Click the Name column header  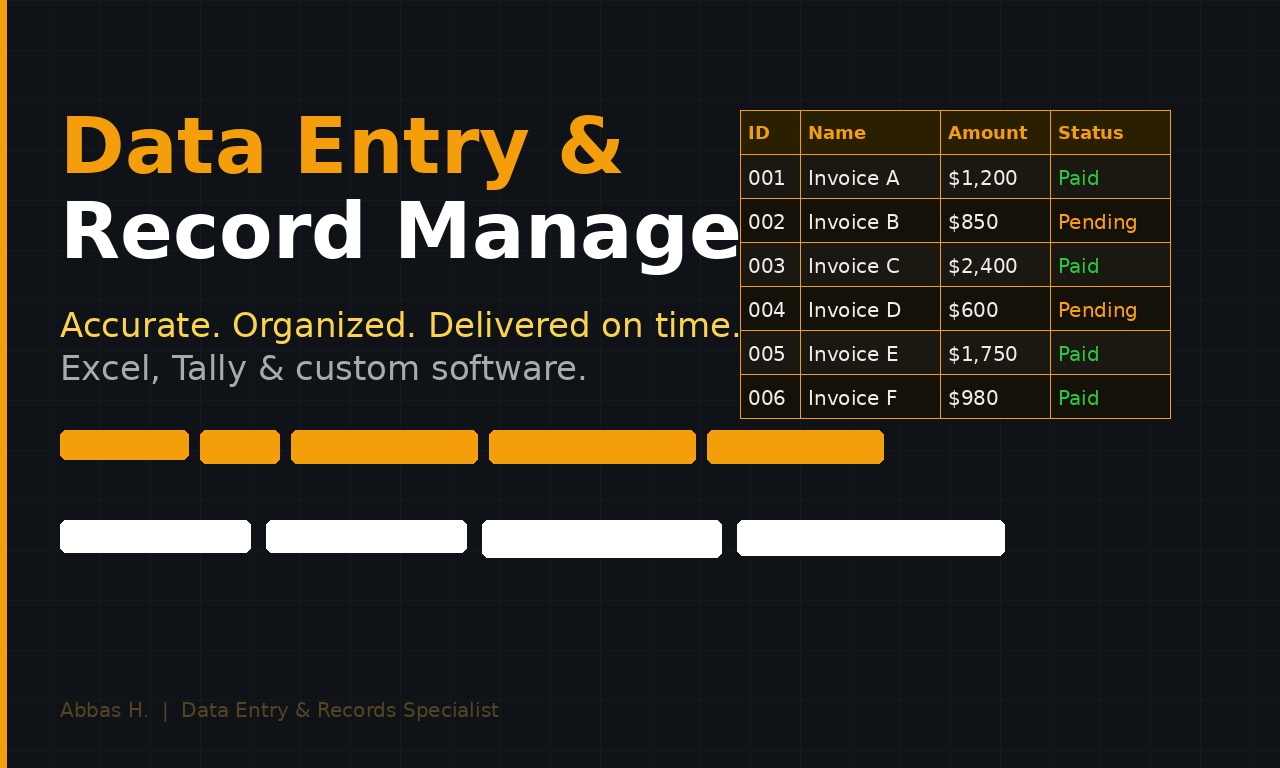(x=837, y=133)
